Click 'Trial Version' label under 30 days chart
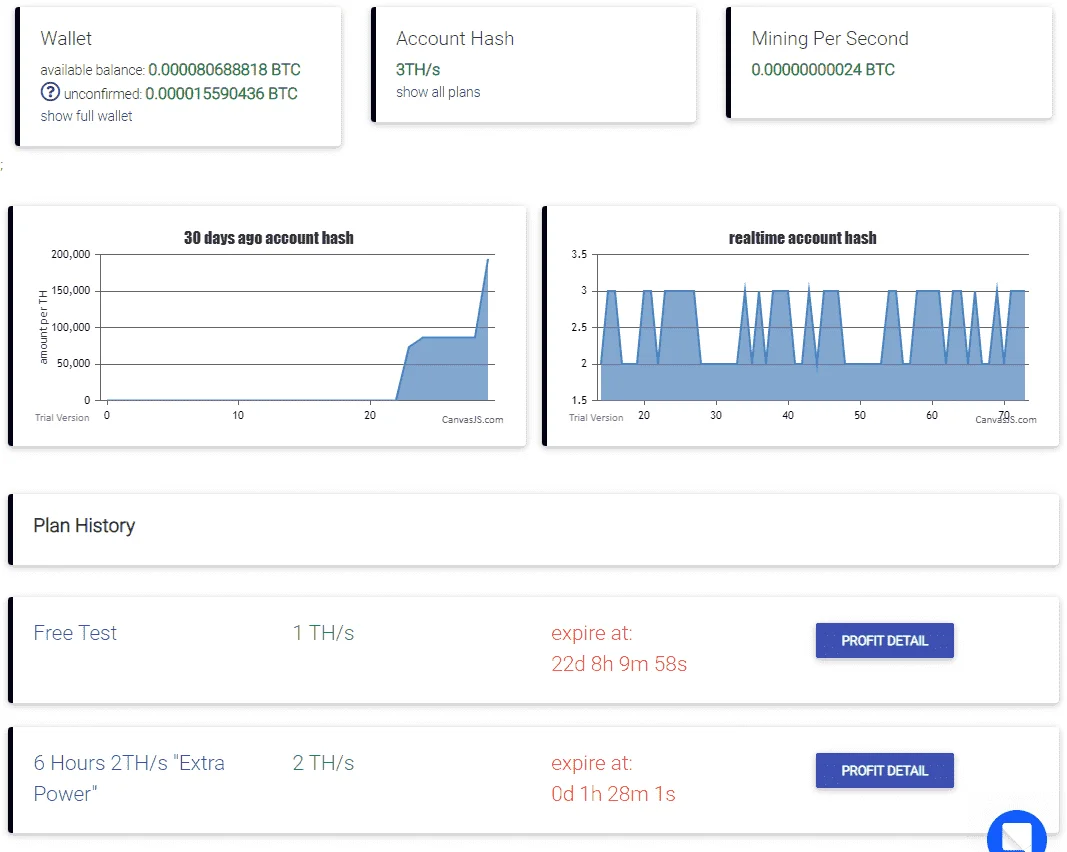Viewport: 1067px width, 852px height. [x=62, y=418]
